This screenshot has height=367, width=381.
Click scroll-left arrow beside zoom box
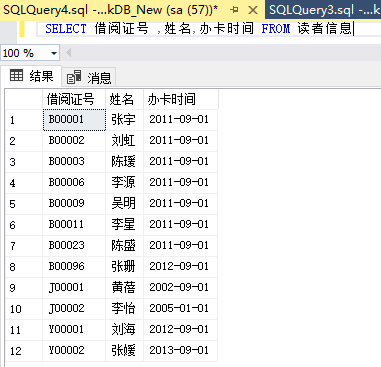click(x=69, y=53)
